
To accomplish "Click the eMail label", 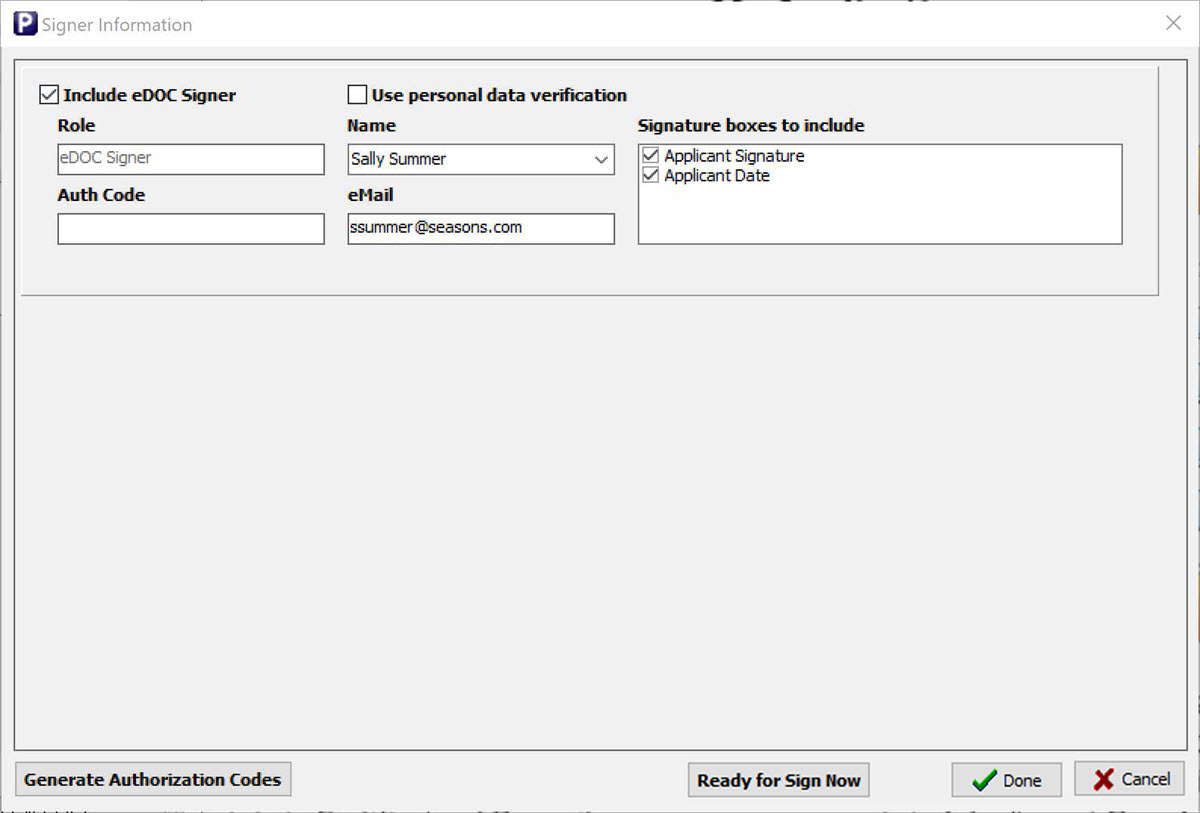I will click(x=370, y=195).
